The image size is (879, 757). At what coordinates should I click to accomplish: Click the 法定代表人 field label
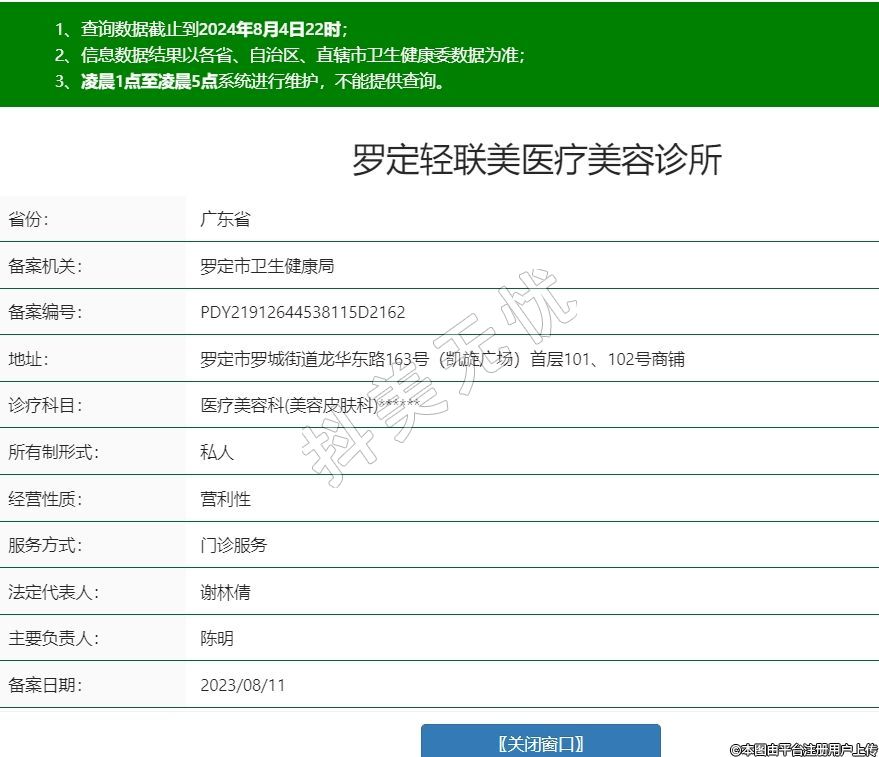pyautogui.click(x=54, y=592)
